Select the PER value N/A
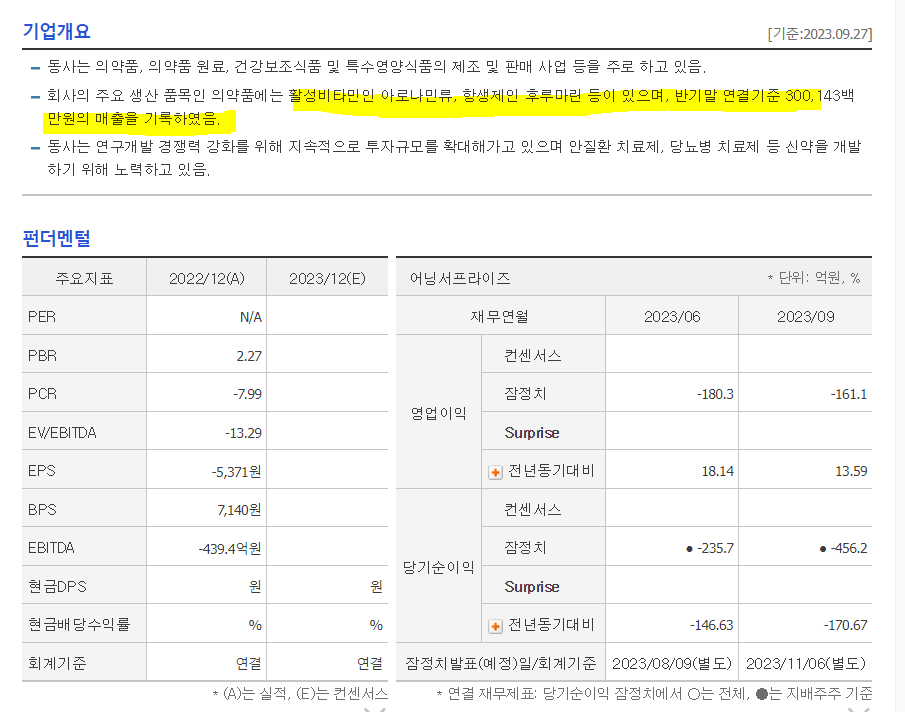This screenshot has height=712, width=905. [250, 317]
